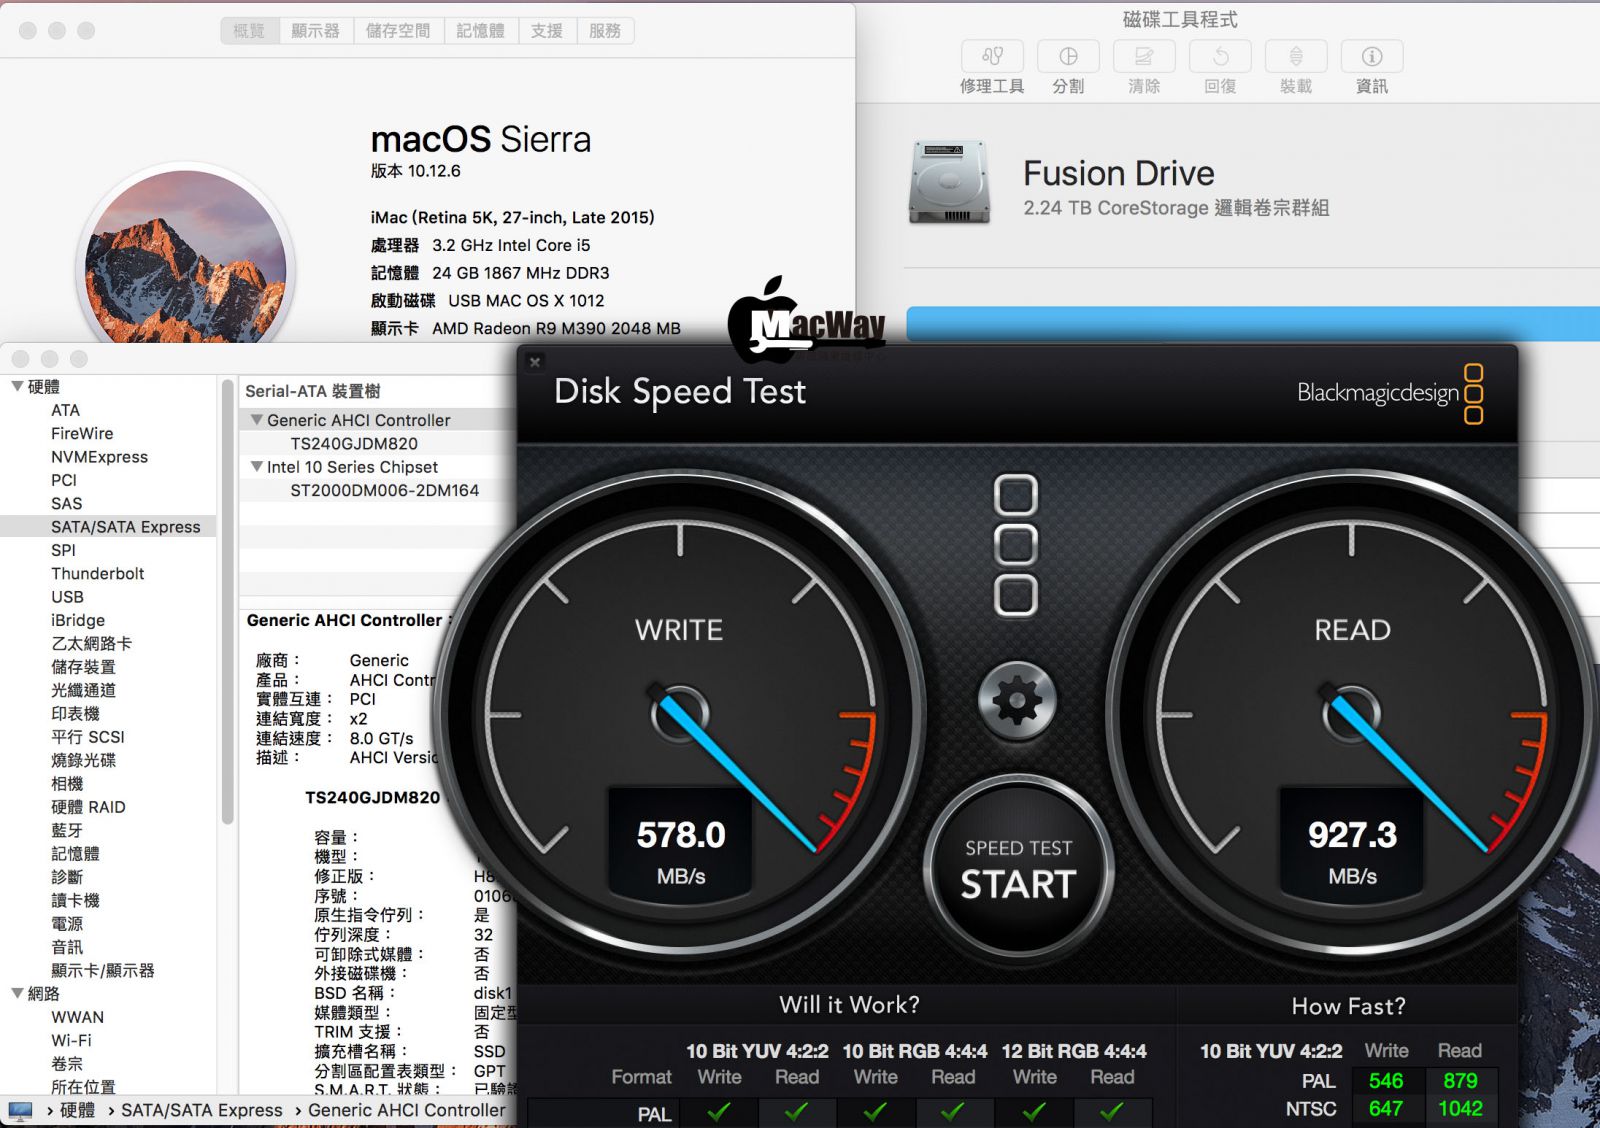Select 平行 SCSI in the hardware sidebar

click(x=87, y=736)
